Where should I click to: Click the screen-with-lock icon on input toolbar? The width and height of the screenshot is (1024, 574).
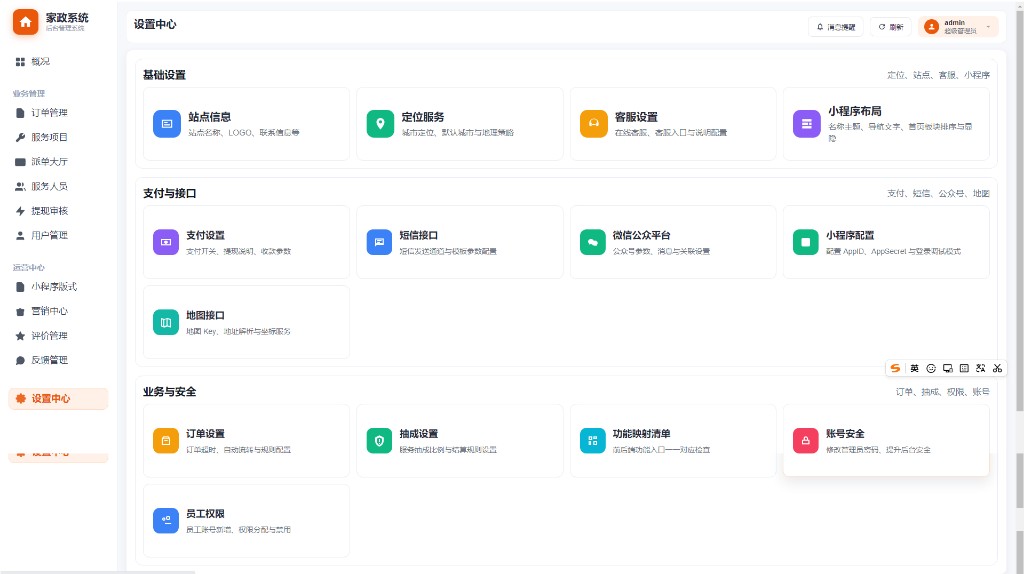[948, 368]
